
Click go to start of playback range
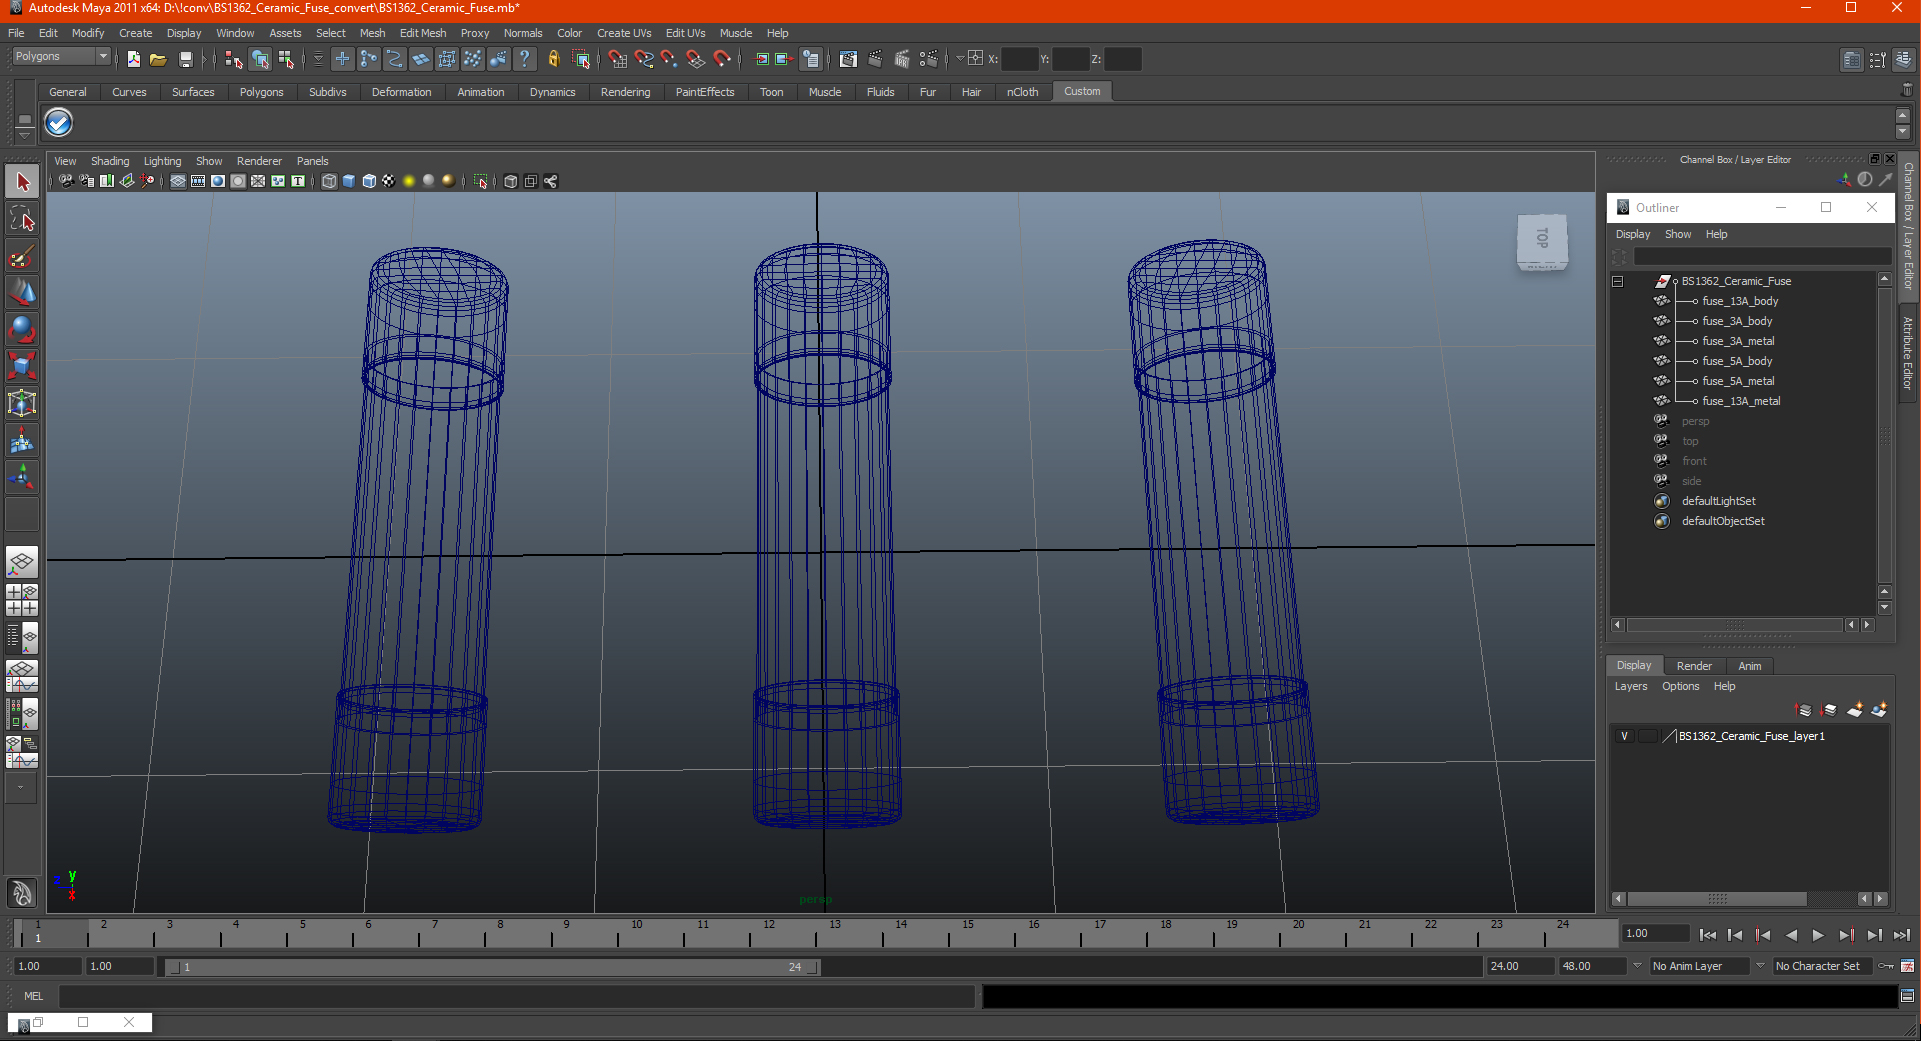tap(1707, 935)
